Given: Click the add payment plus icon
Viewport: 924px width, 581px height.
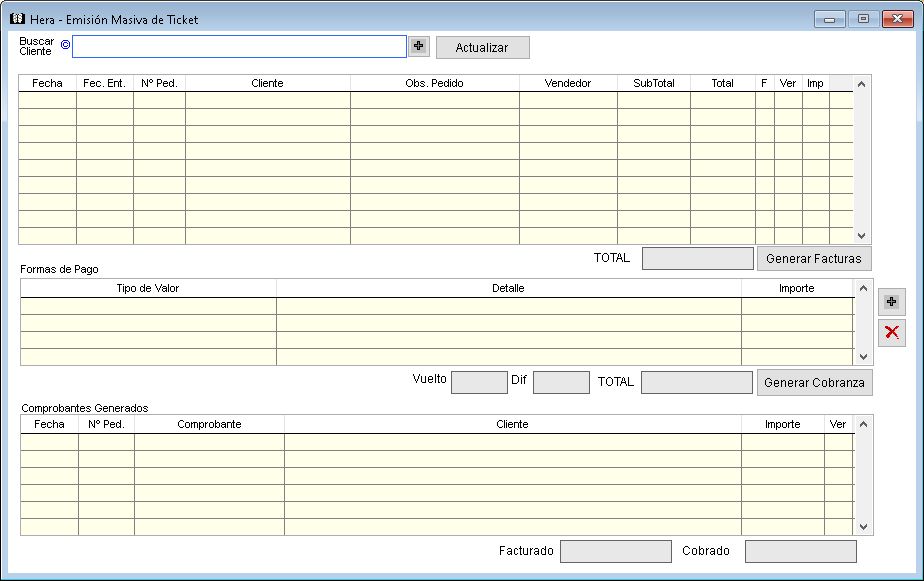Looking at the screenshot, I should coord(891,301).
